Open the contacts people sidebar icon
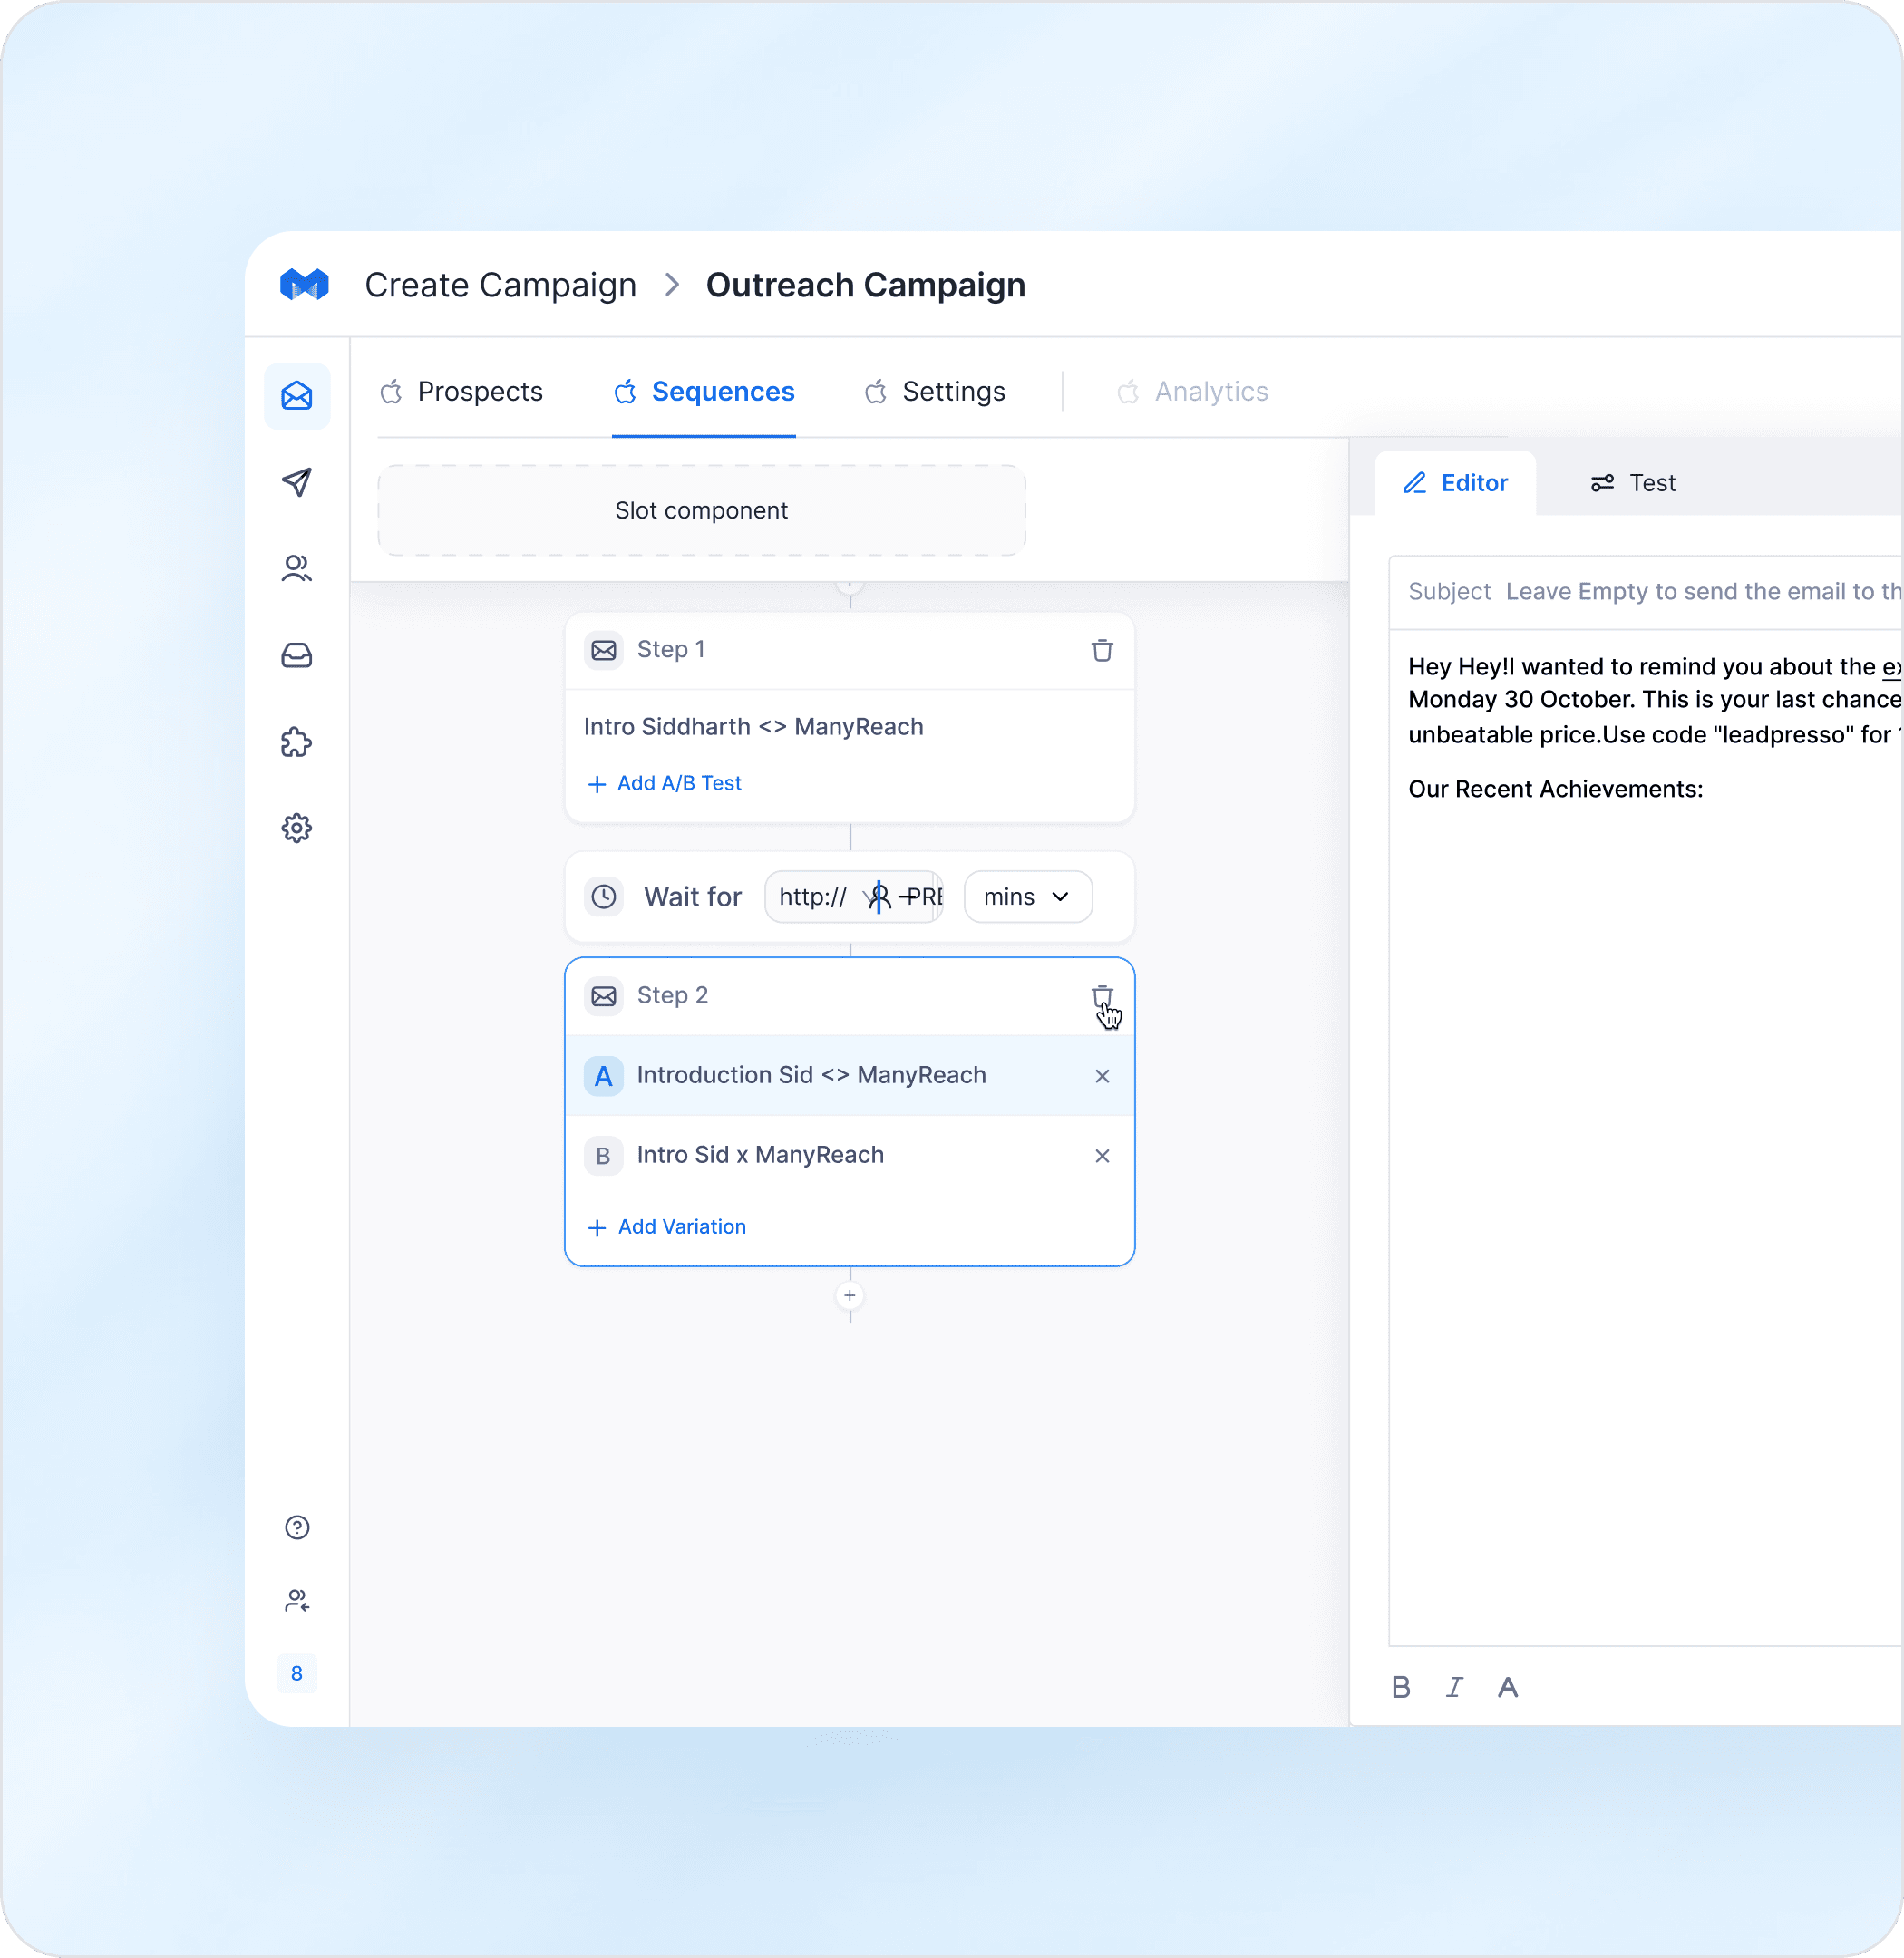The height and width of the screenshot is (1958, 1904). coord(297,568)
